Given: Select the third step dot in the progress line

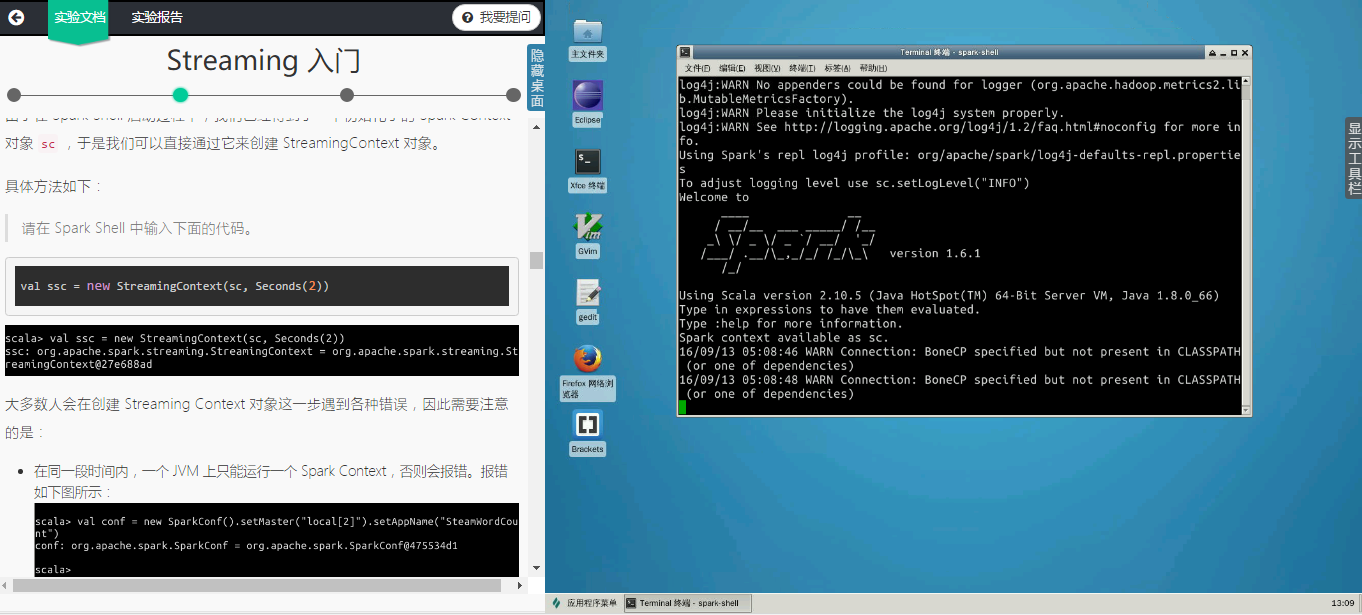Looking at the screenshot, I should 347,95.
